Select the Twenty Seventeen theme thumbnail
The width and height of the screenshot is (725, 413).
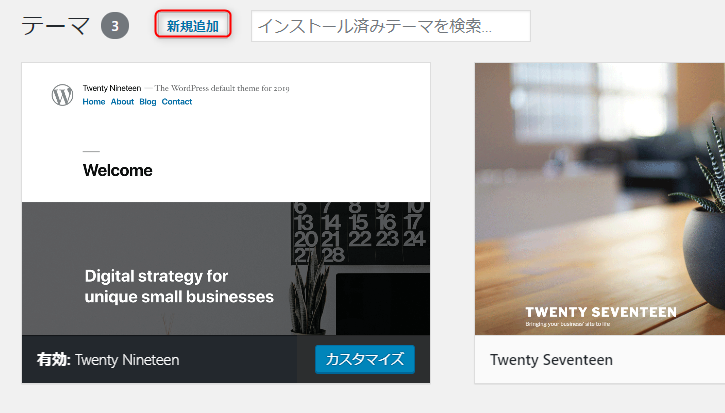[600, 199]
